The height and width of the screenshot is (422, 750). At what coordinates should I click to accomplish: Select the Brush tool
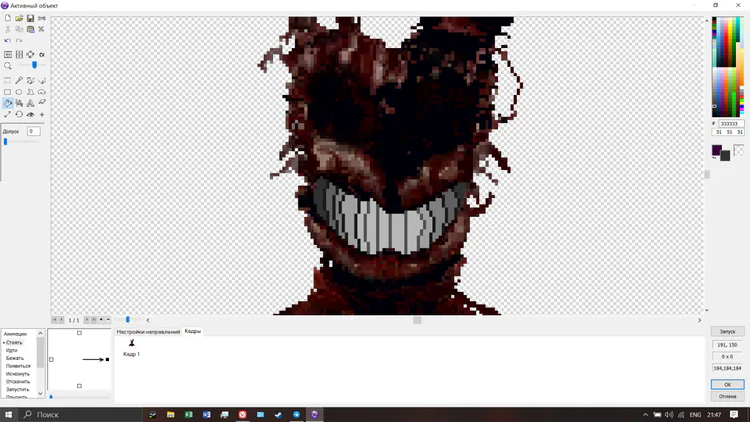(30, 80)
